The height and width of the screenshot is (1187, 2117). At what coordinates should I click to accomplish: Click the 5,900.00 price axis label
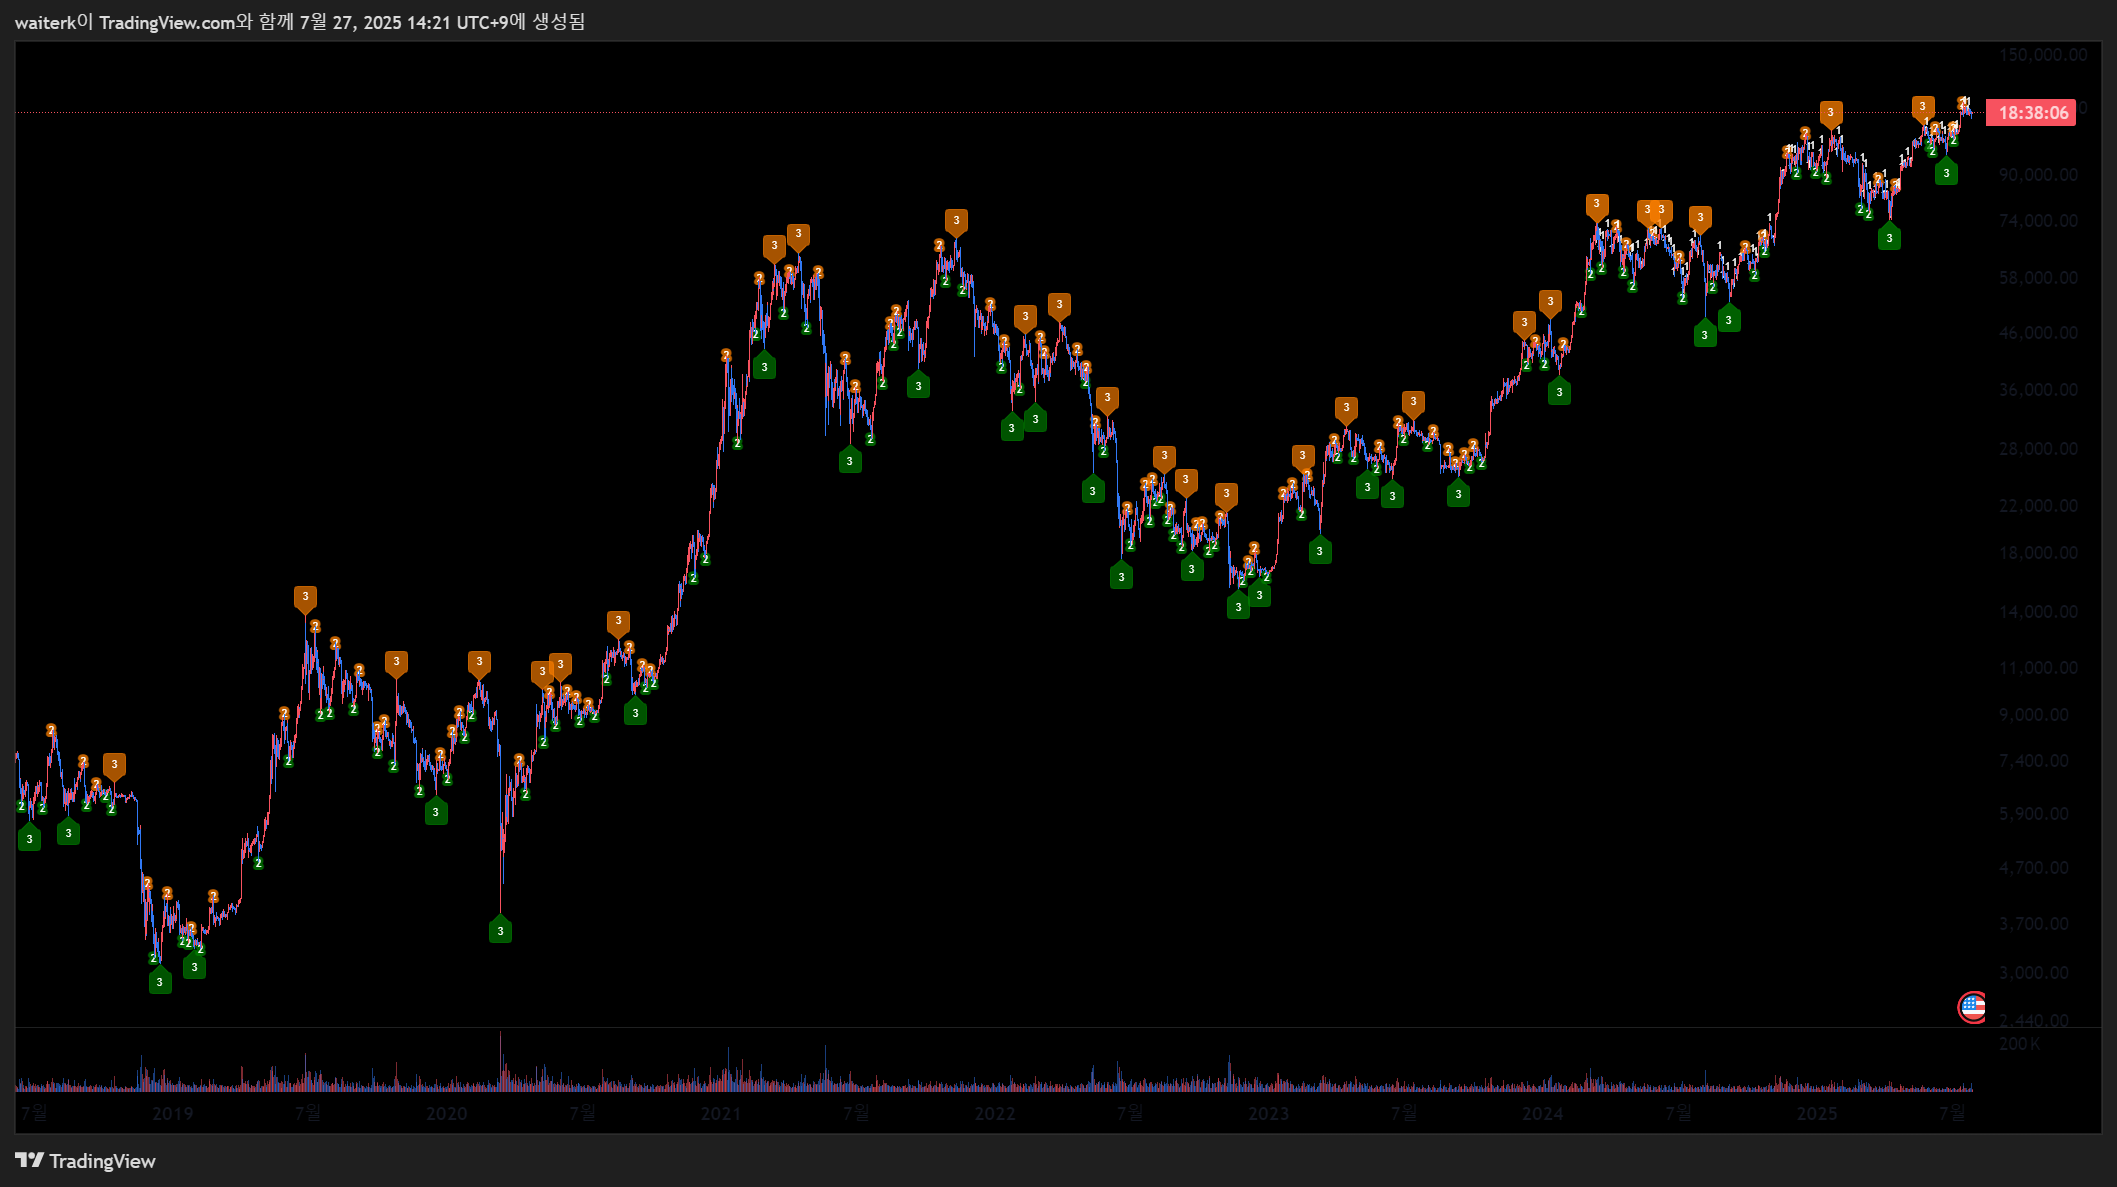coord(2034,814)
